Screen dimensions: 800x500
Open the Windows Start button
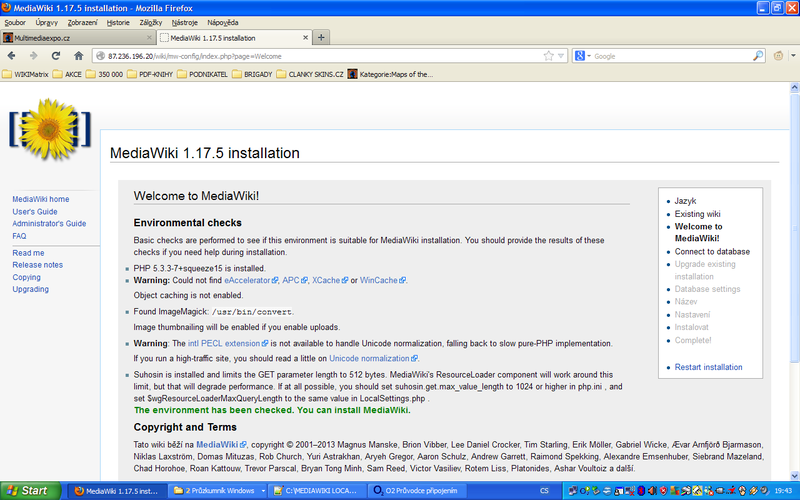(x=30, y=490)
